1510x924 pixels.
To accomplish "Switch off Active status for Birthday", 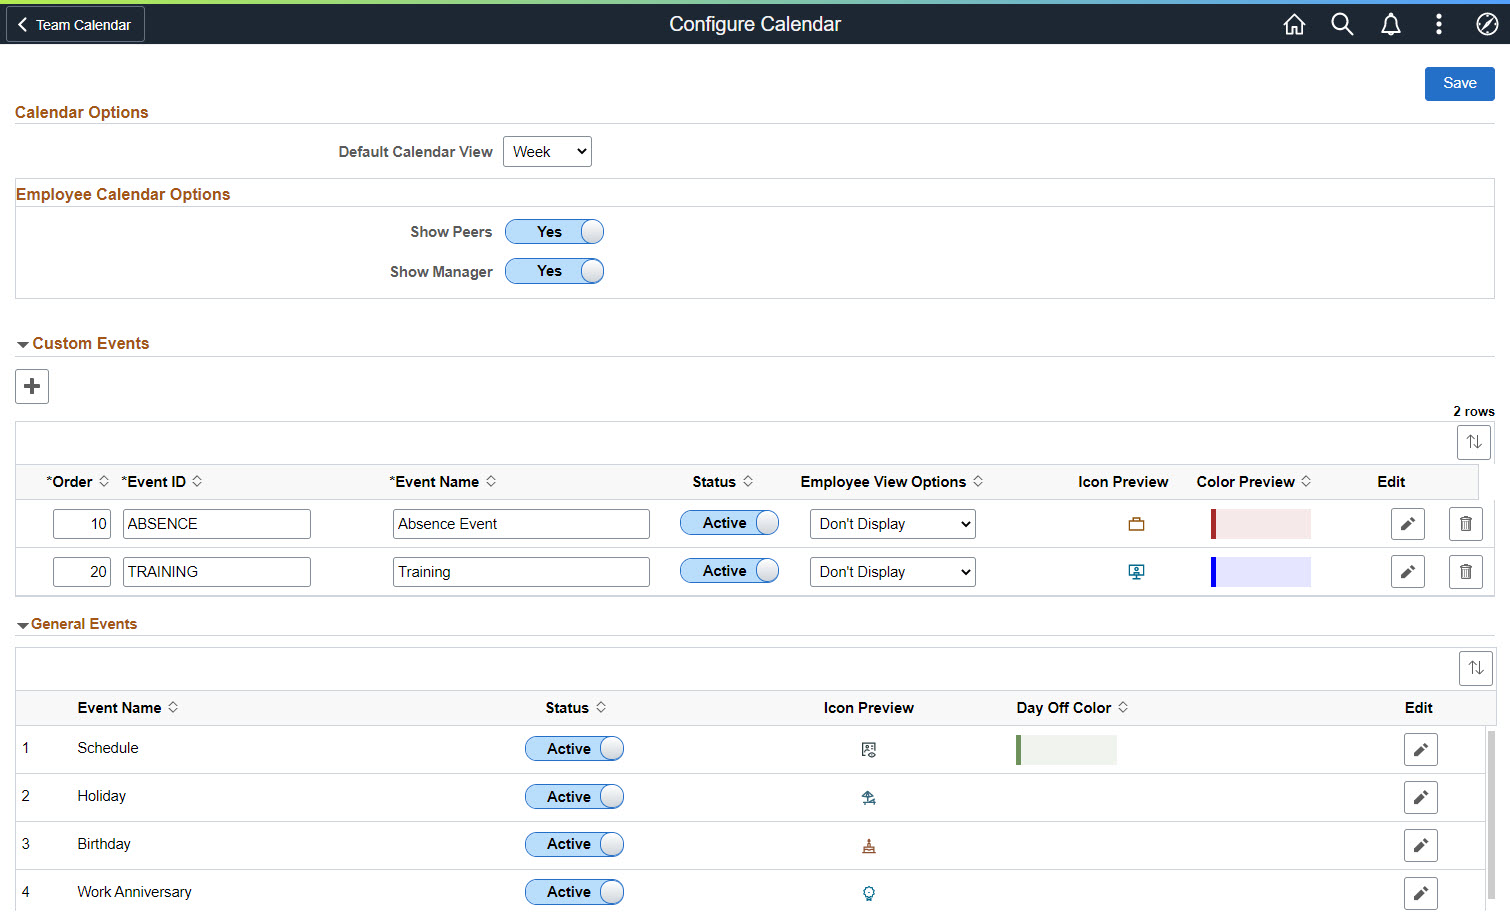I will (574, 844).
